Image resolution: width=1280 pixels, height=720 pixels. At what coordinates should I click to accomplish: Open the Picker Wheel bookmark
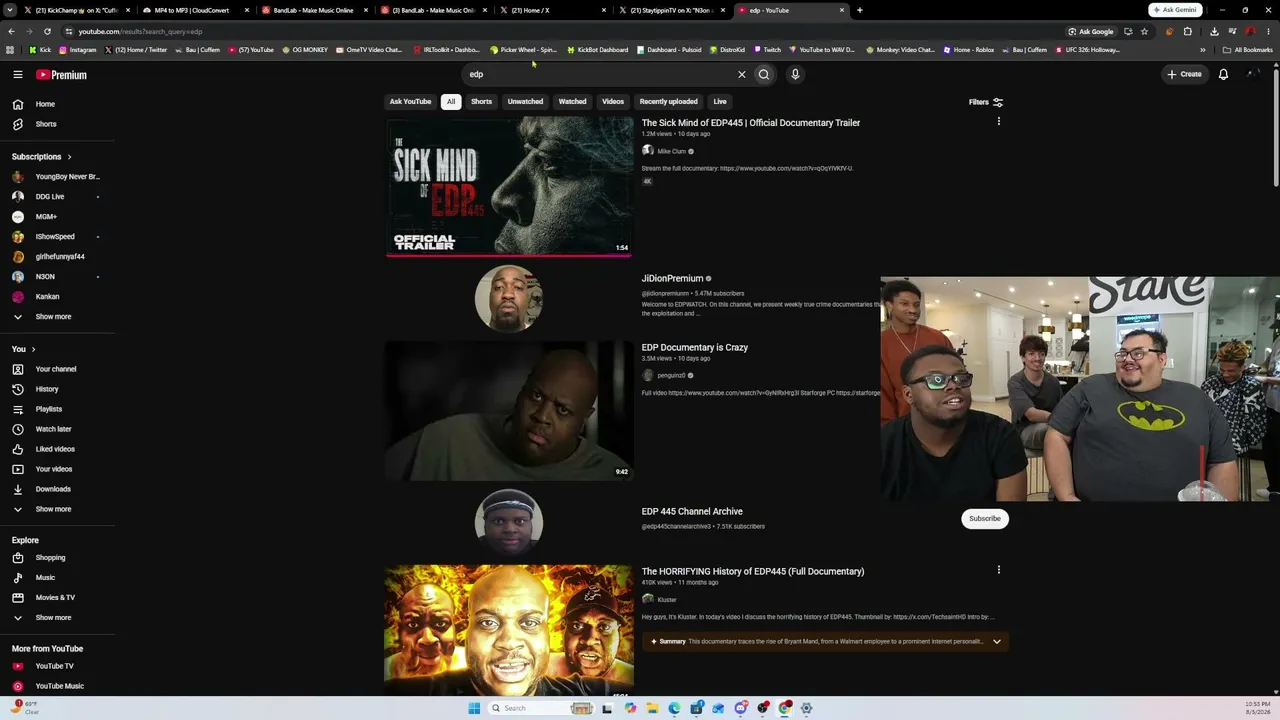[523, 50]
